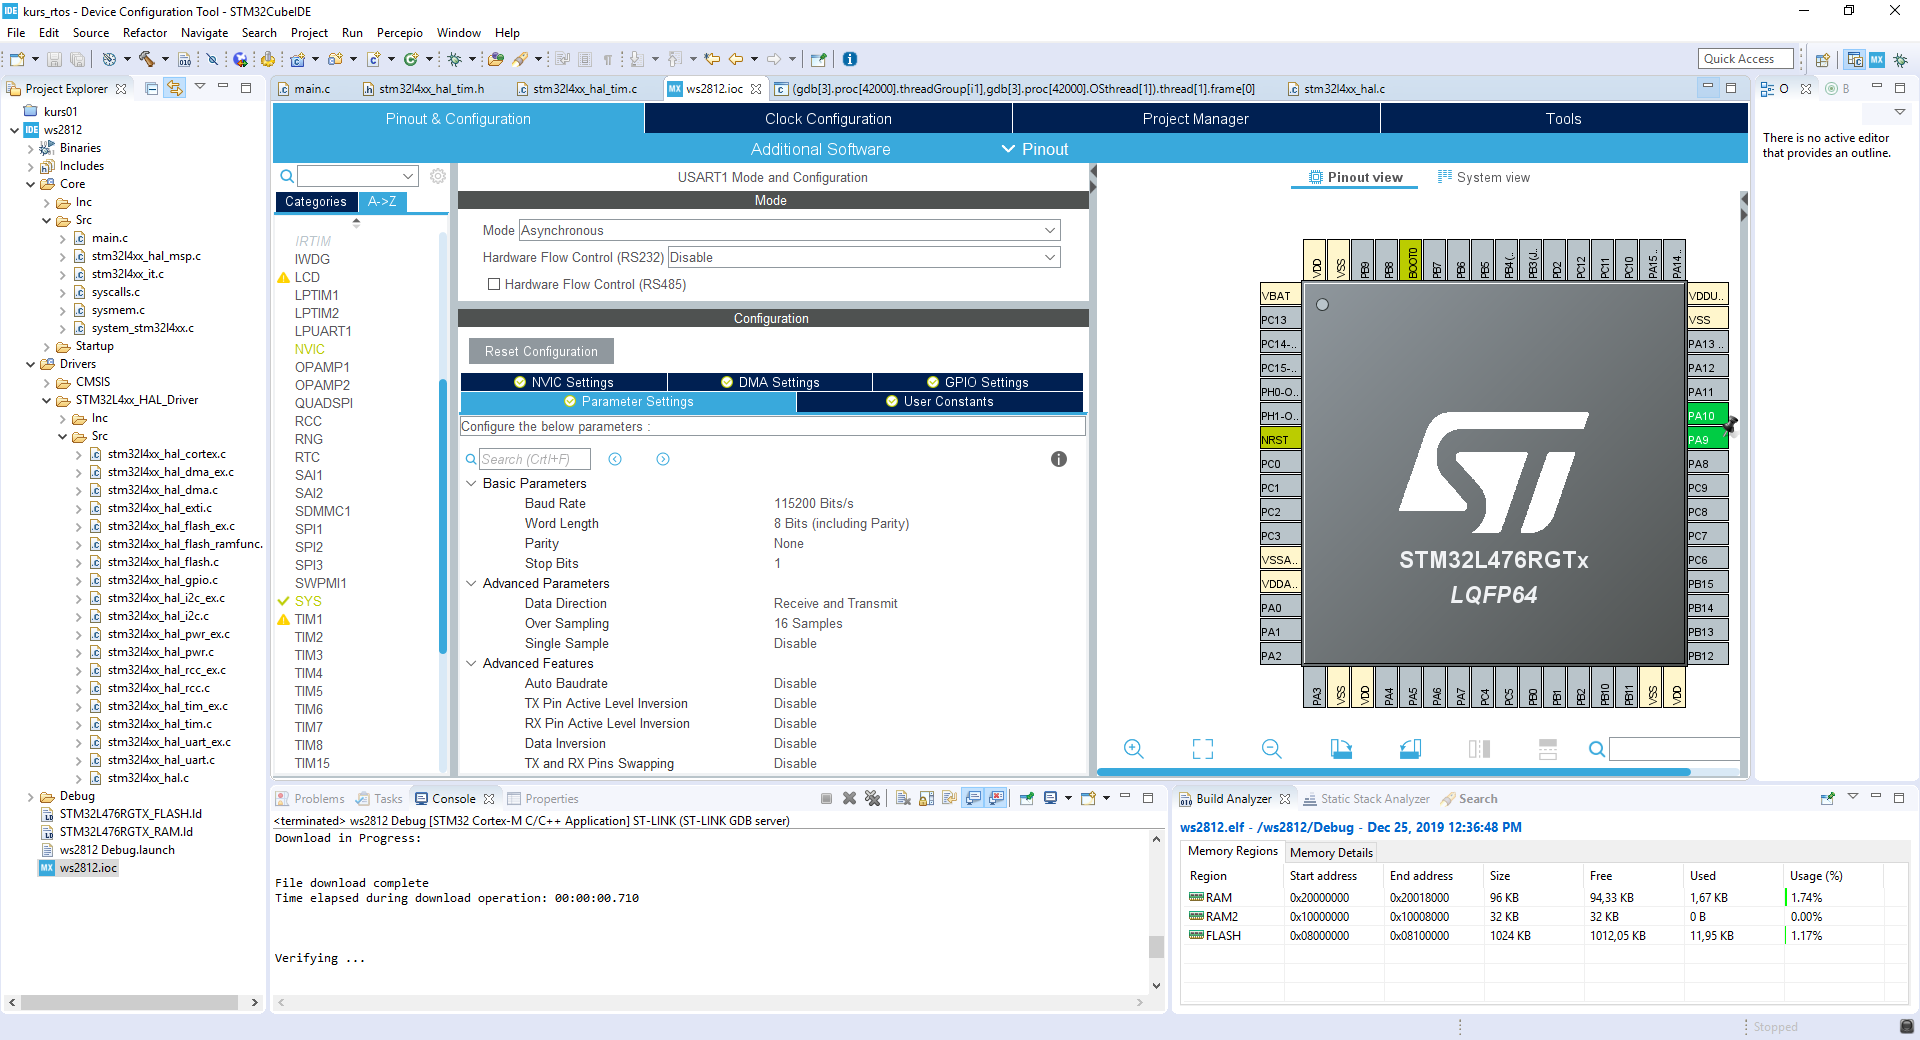1920x1040 pixels.
Task: Click the horizontal scrollbar under the pinout view
Action: 1393,772
